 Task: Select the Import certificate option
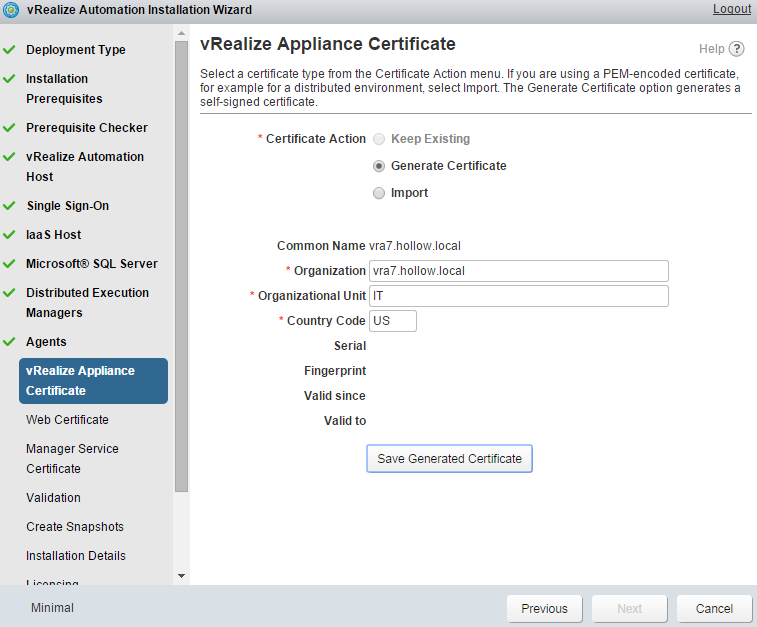(379, 193)
